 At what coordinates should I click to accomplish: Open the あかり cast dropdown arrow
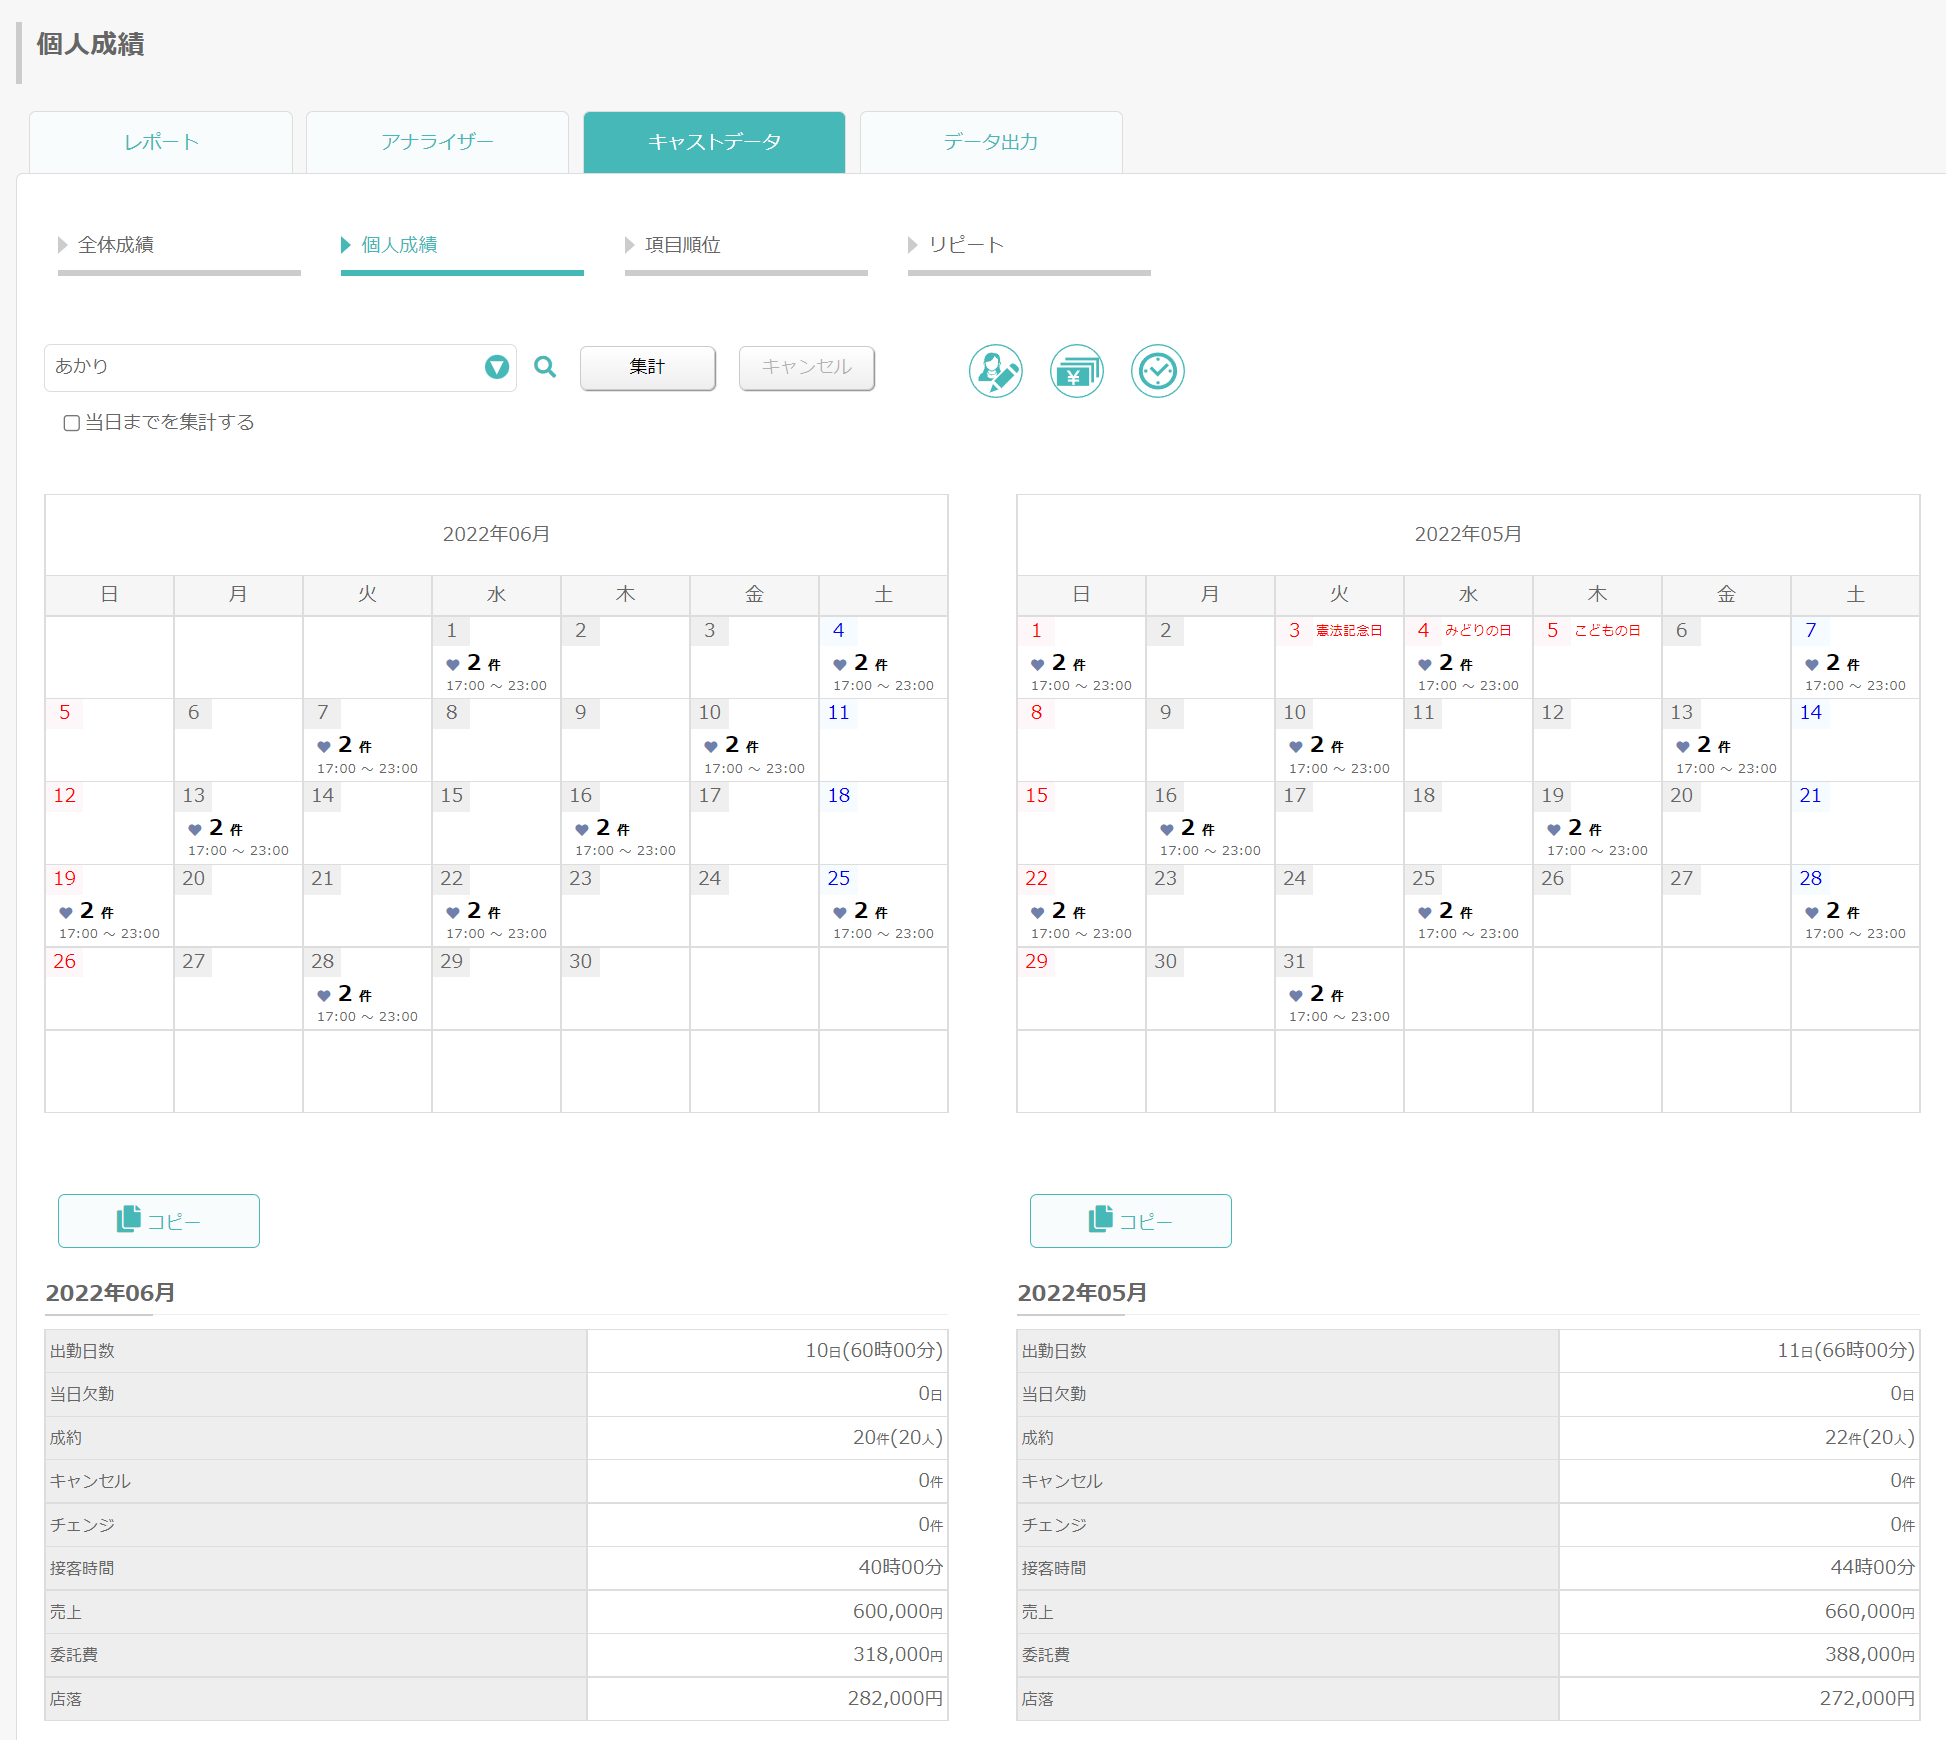(x=497, y=367)
